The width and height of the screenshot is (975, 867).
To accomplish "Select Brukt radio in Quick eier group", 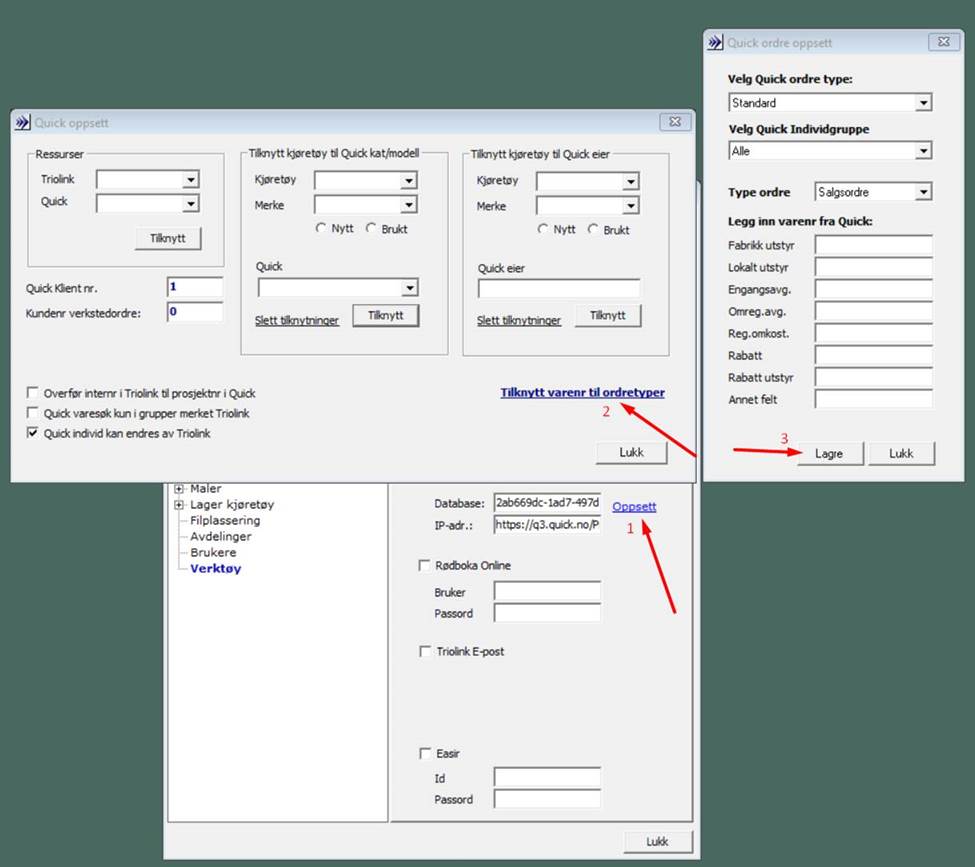I will click(593, 229).
